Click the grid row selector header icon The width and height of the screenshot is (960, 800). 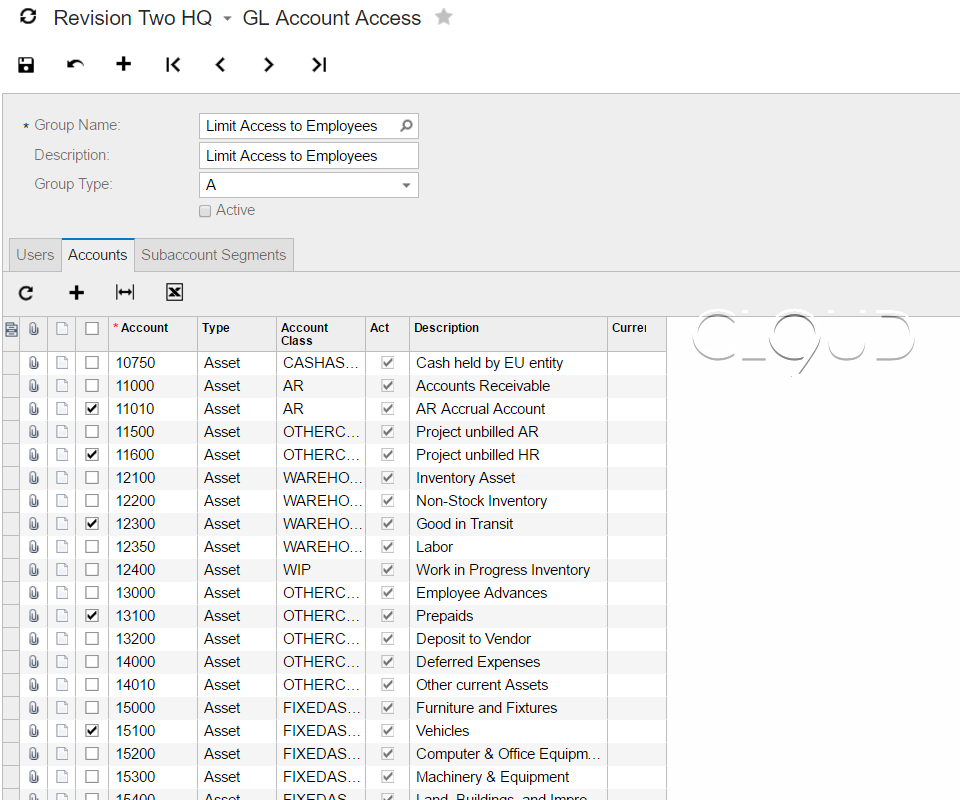click(11, 329)
